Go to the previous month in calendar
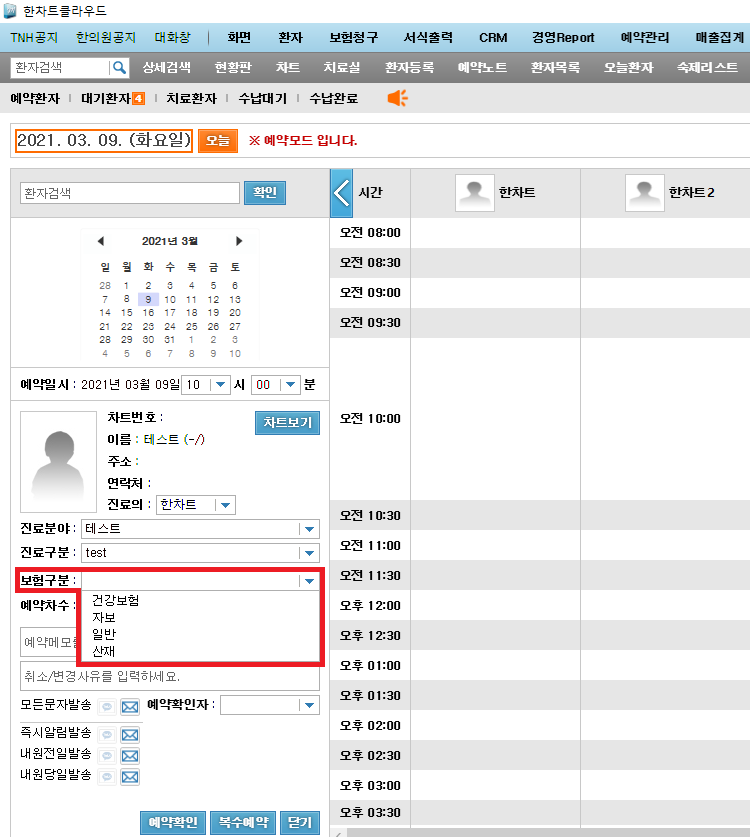 click(x=100, y=241)
